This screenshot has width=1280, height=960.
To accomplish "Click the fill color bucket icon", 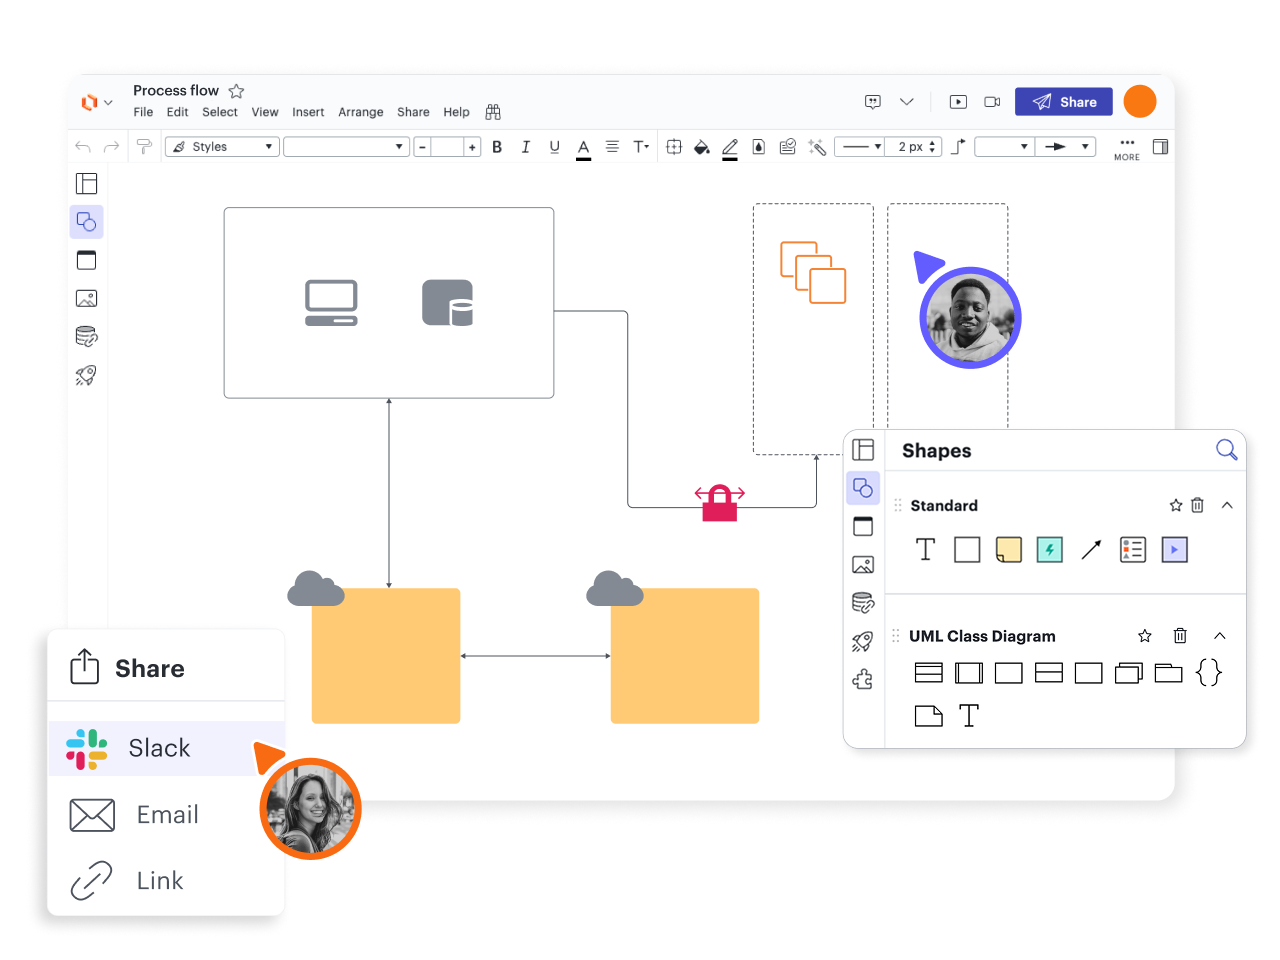I will click(702, 147).
